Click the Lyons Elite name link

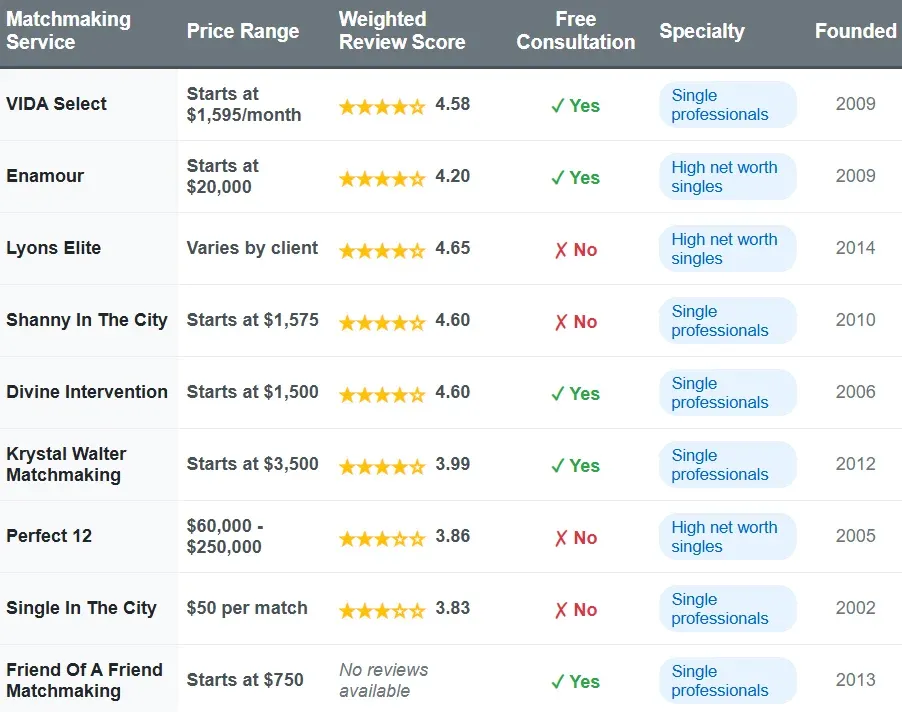(53, 248)
